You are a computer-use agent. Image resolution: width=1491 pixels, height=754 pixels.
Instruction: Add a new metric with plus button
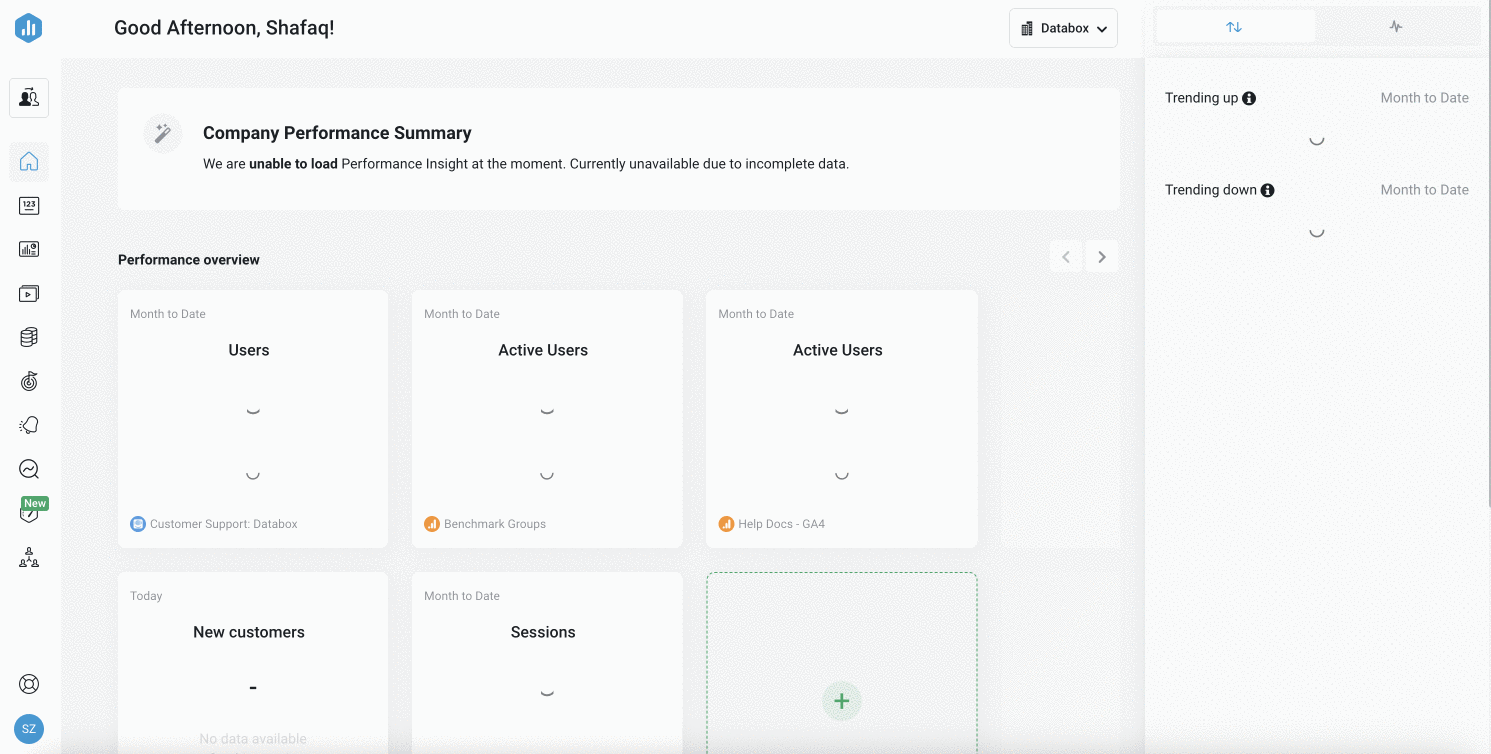point(841,701)
